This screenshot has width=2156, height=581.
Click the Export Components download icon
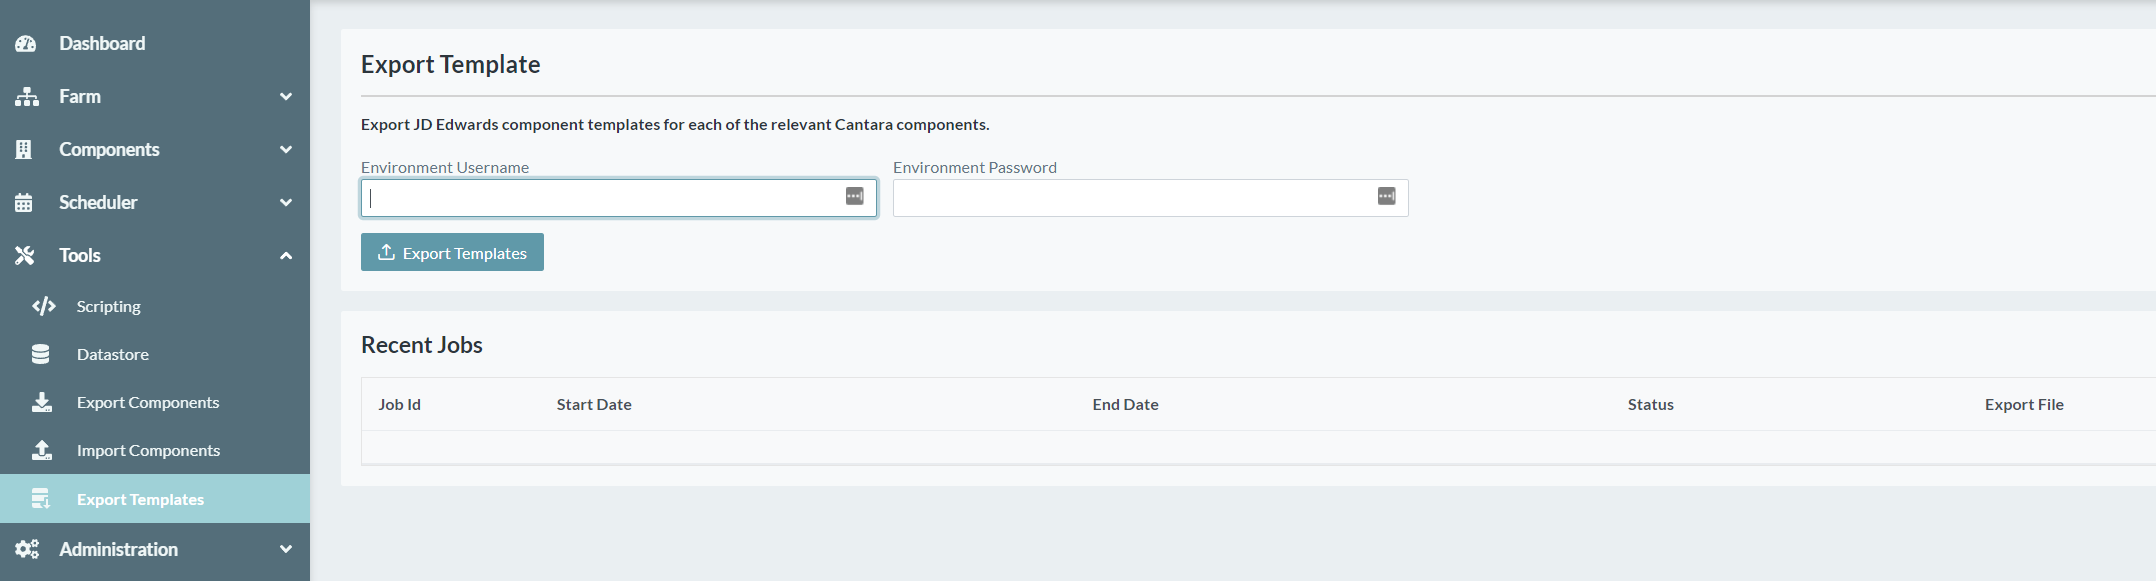click(x=42, y=402)
